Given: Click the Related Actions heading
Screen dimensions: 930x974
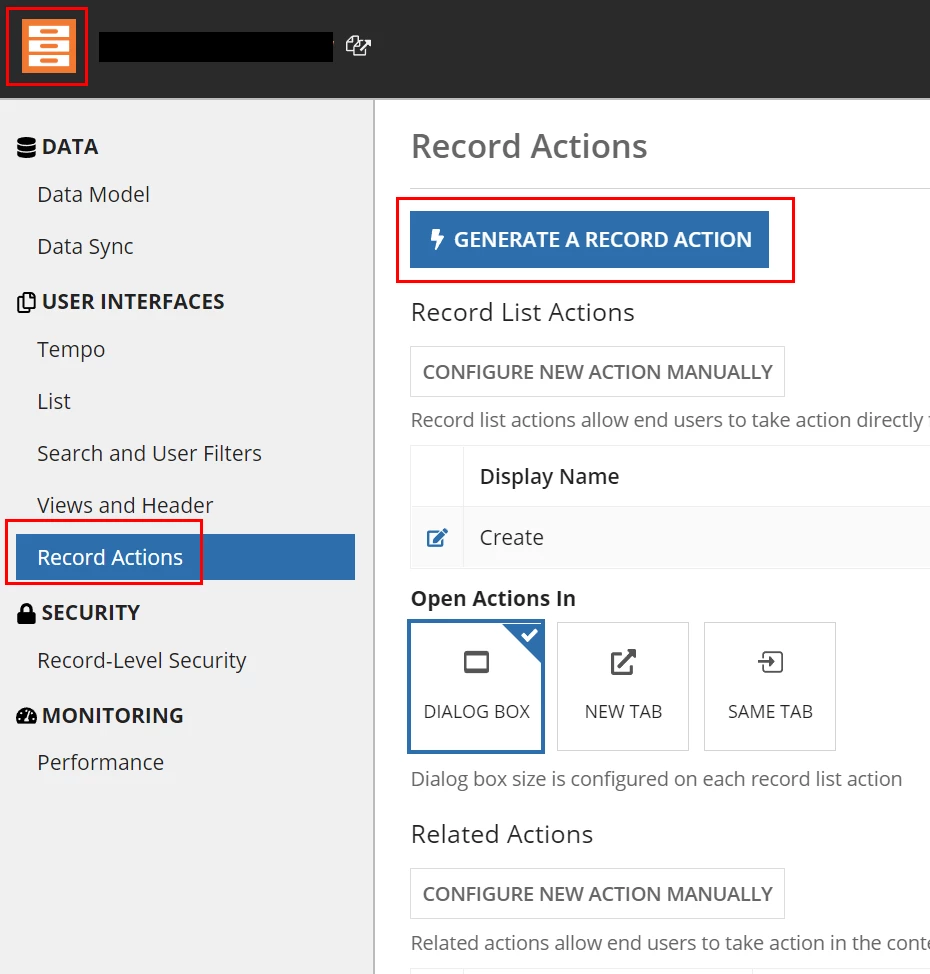Looking at the screenshot, I should coord(502,834).
